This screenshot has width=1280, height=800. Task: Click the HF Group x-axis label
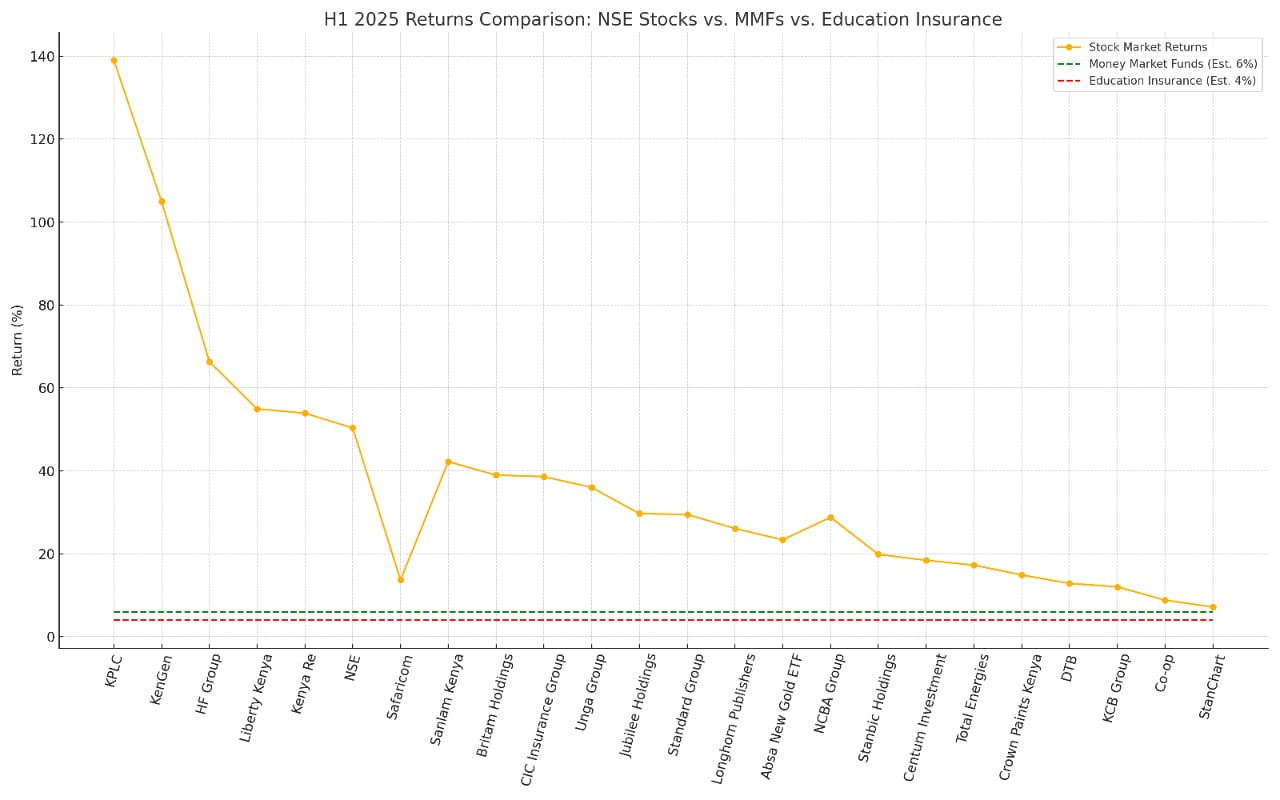tap(206, 683)
